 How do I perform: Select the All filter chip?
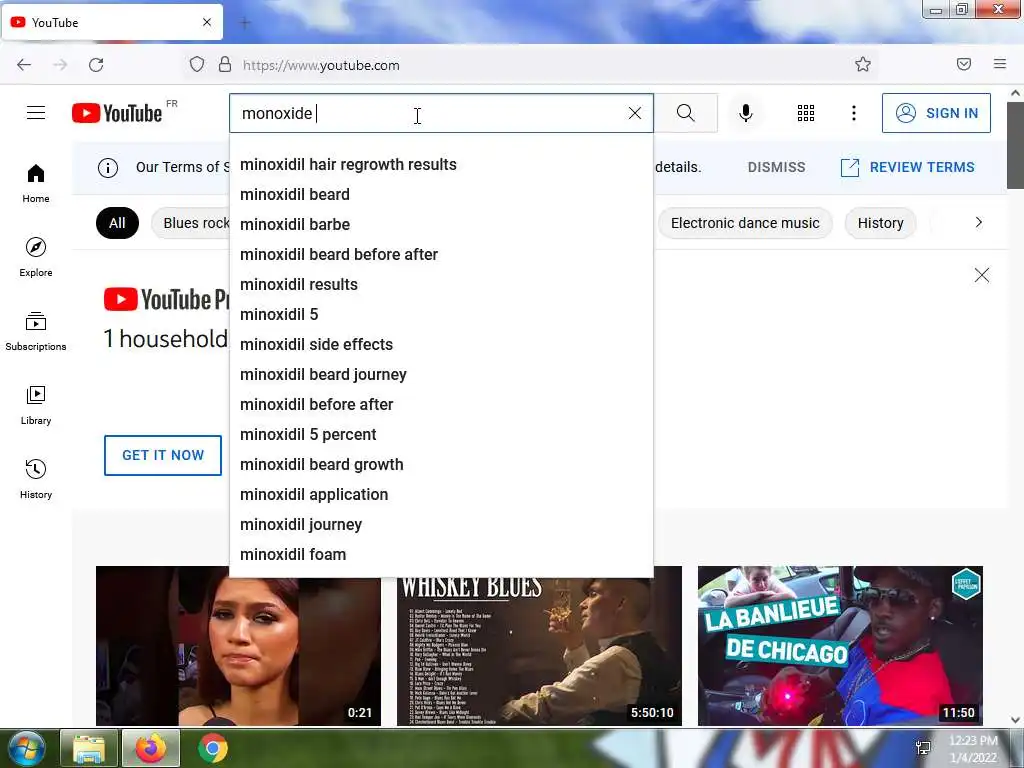[x=118, y=223]
